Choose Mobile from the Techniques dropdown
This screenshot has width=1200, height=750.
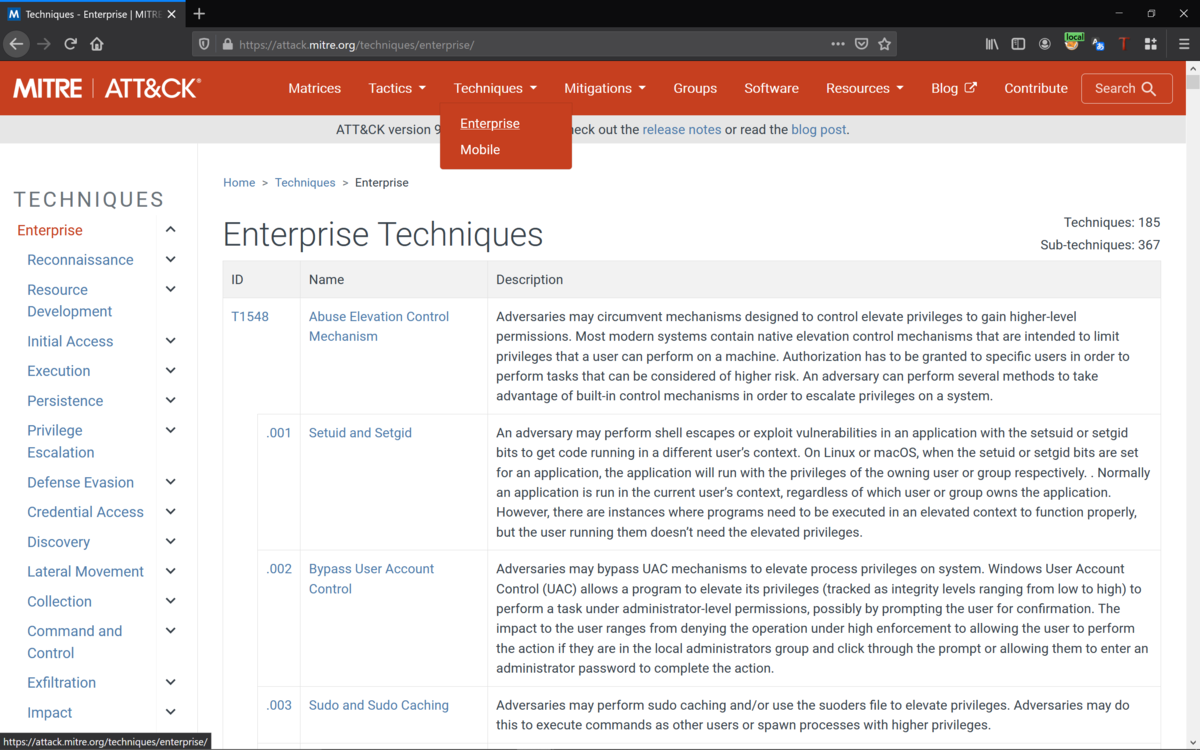pyautogui.click(x=480, y=150)
